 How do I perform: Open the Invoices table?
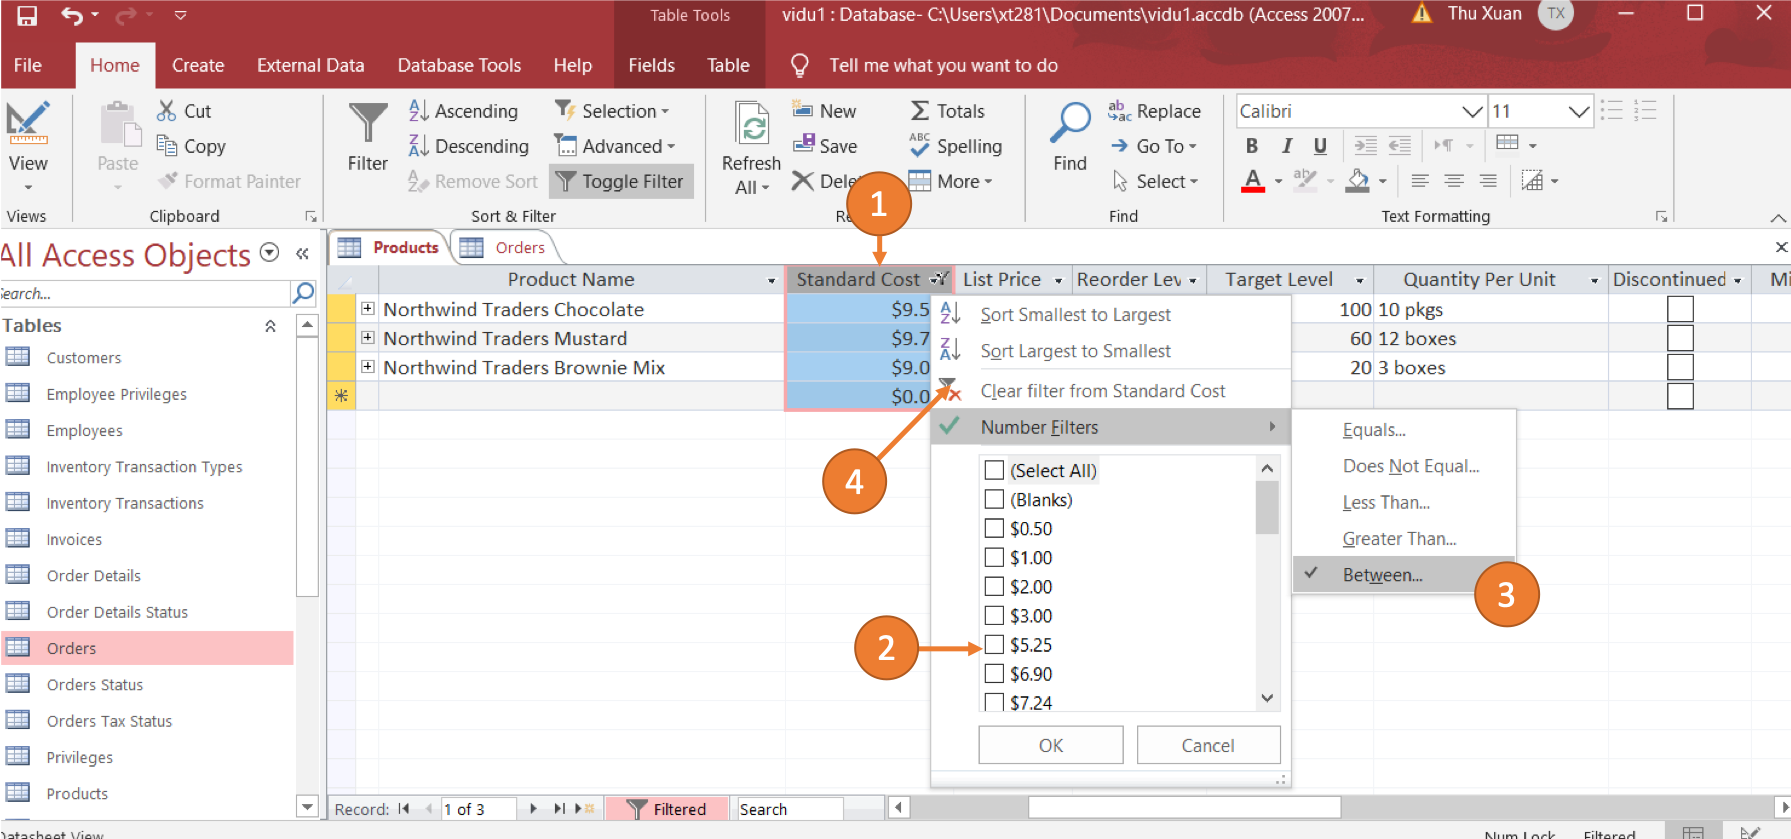(74, 539)
